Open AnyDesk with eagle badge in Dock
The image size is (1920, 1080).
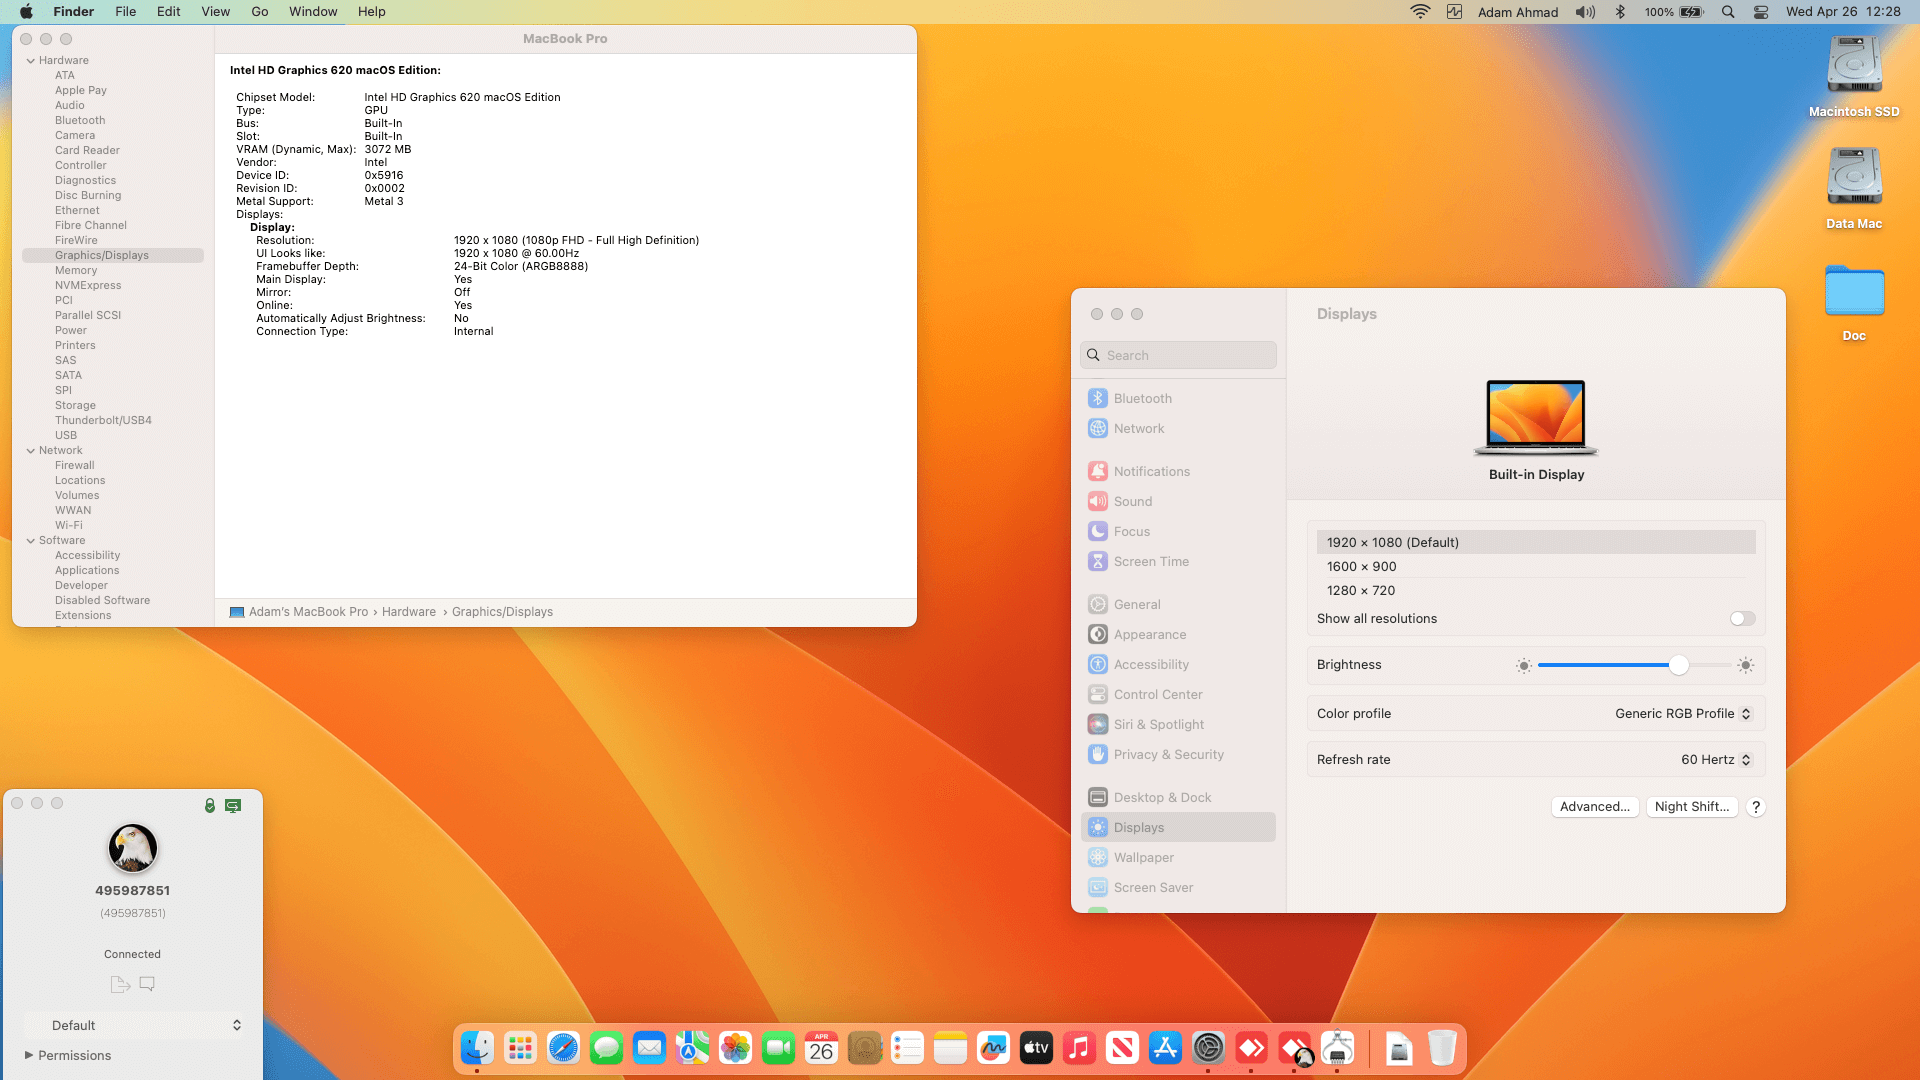tap(1294, 1048)
